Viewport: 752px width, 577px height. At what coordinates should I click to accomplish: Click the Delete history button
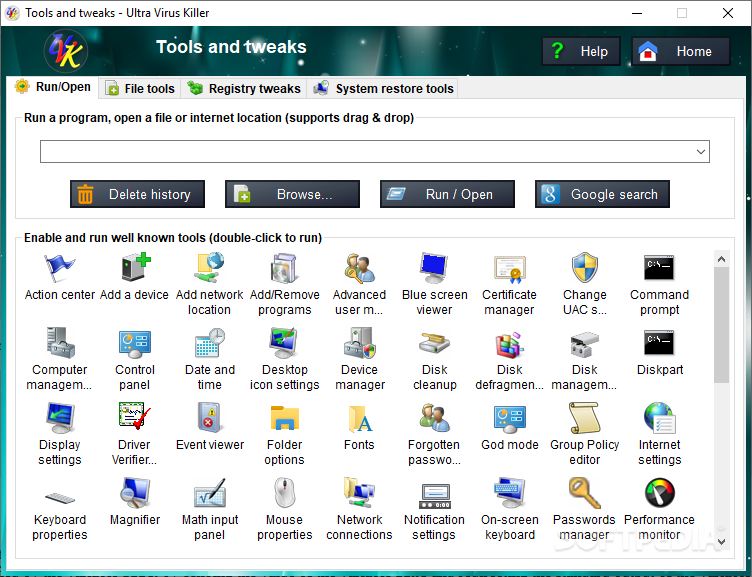click(137, 194)
